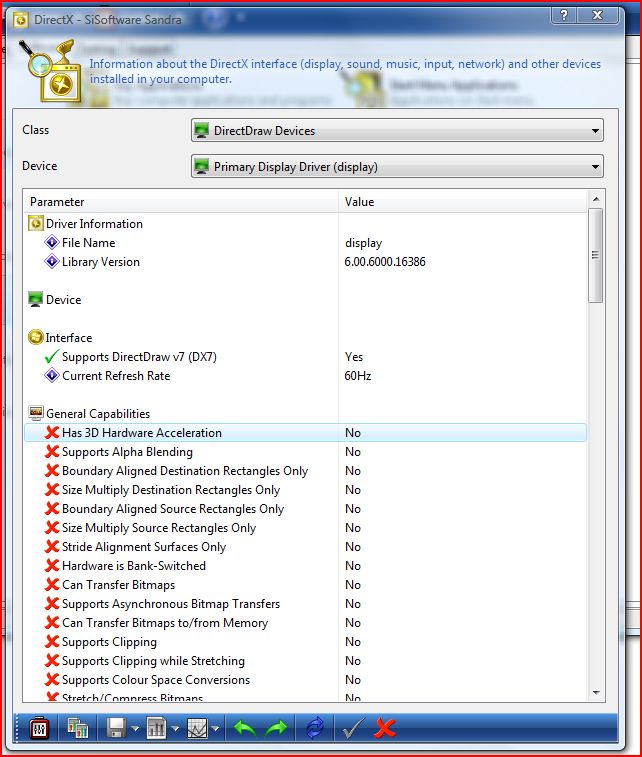The height and width of the screenshot is (757, 642).
Task: Click the monitor icon beside the Device group
Action: [x=36, y=299]
